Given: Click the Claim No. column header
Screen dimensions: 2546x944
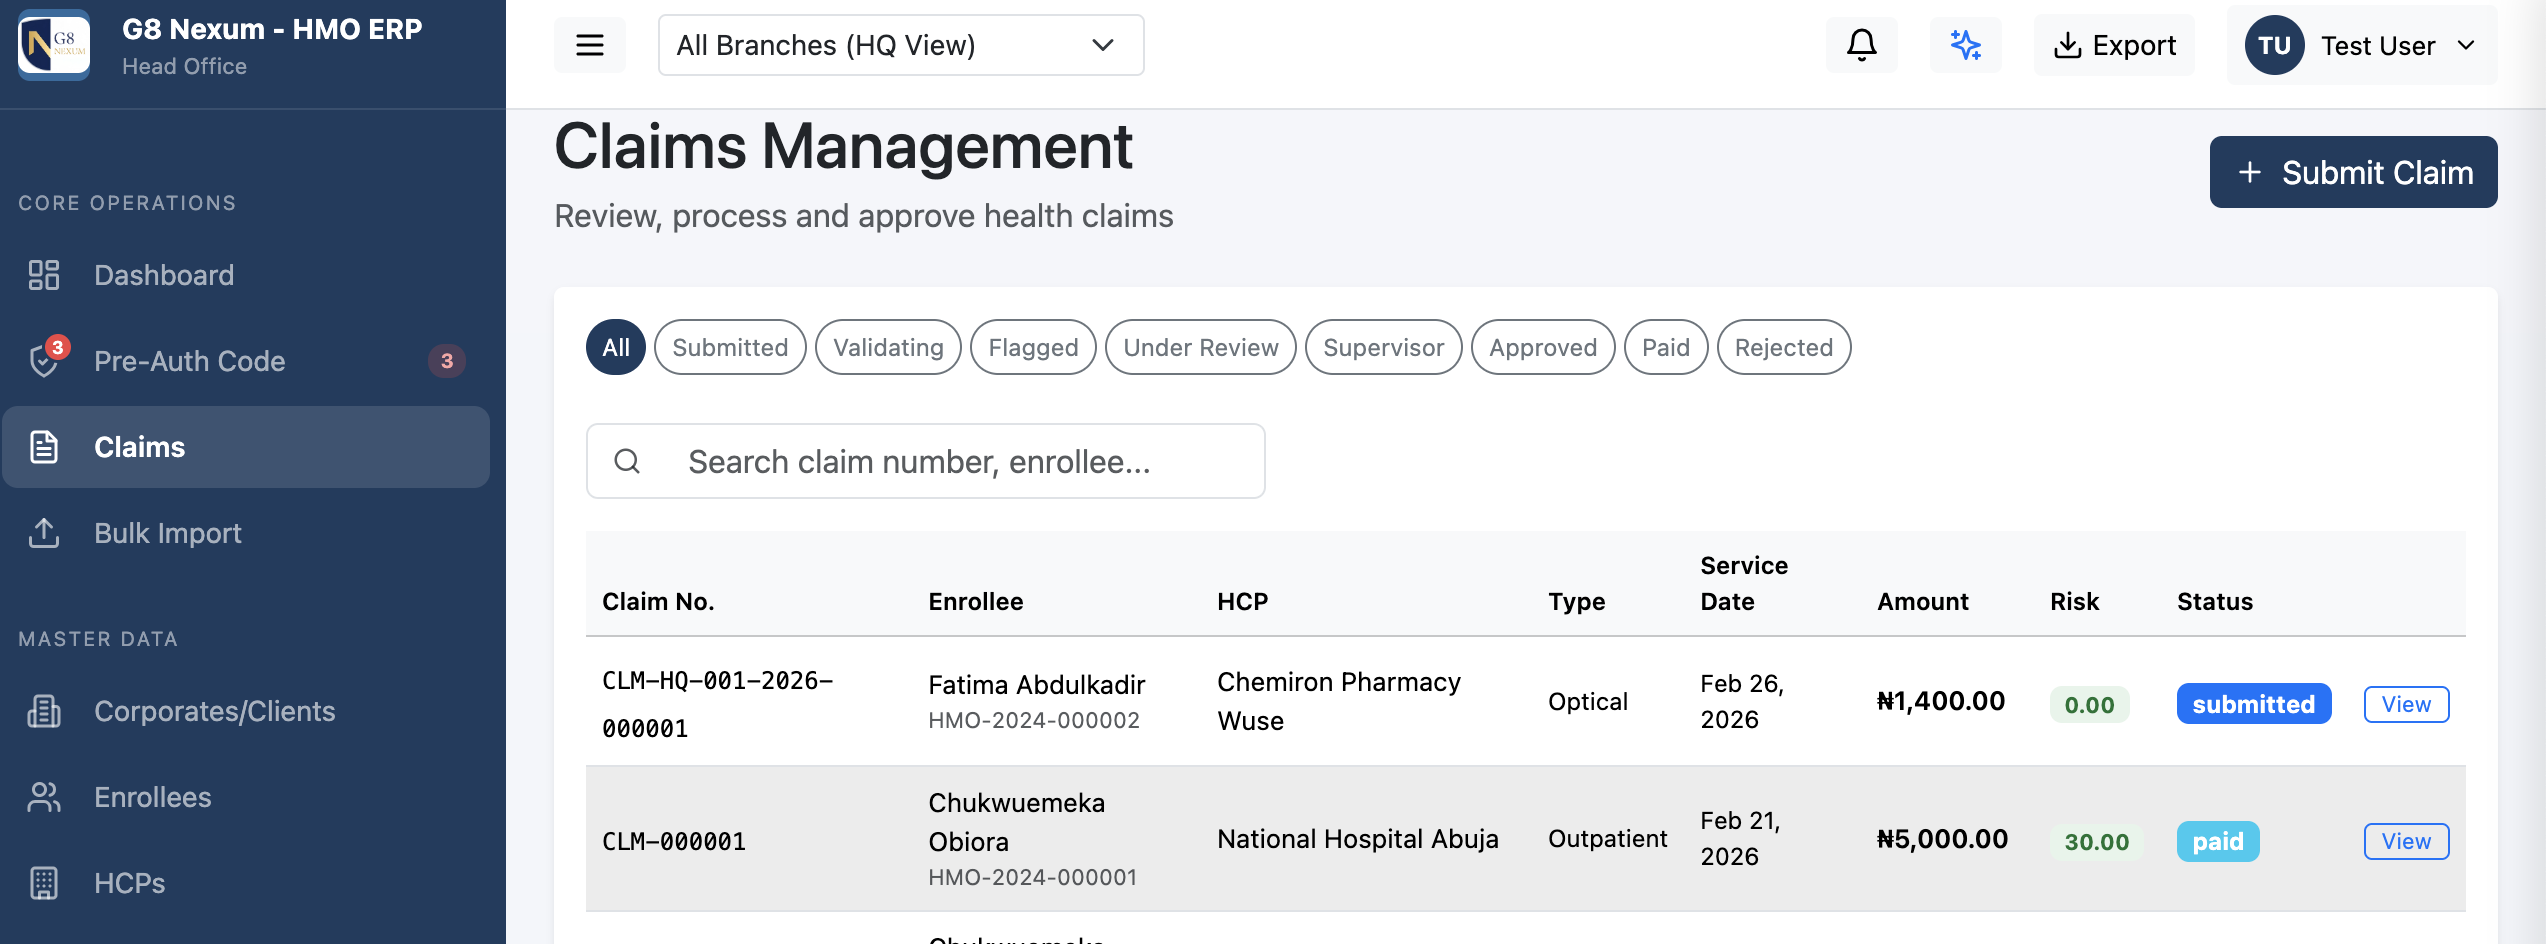Looking at the screenshot, I should (658, 601).
